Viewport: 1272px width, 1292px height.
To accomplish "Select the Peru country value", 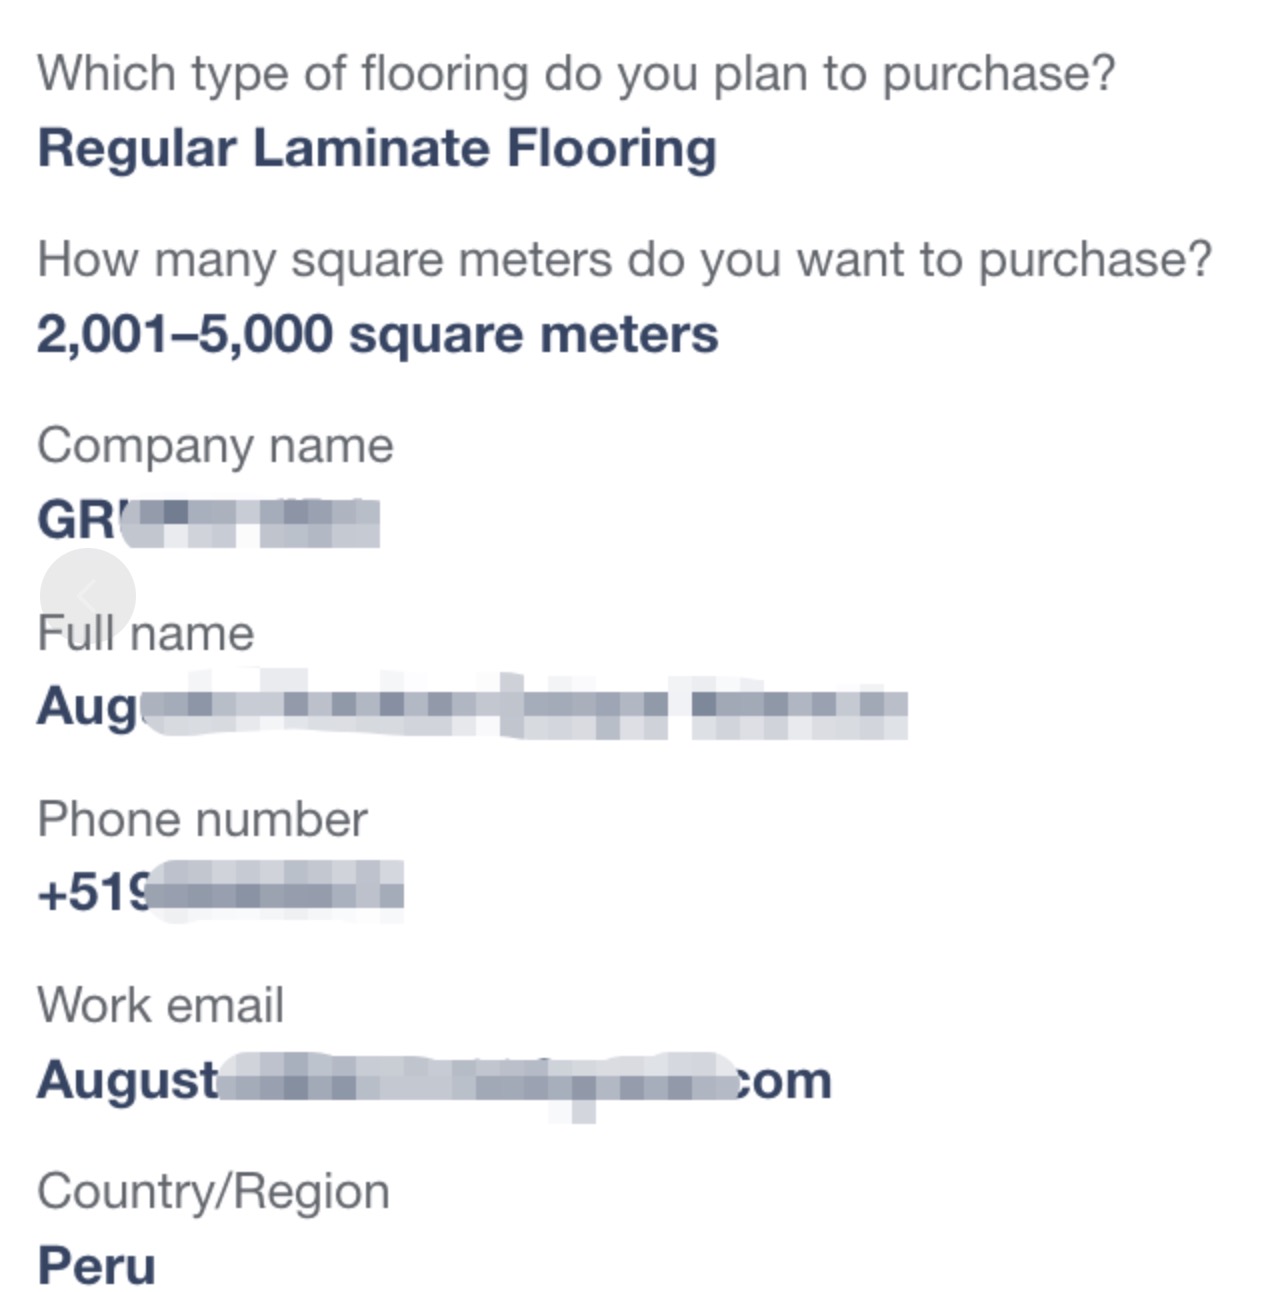I will [96, 1266].
